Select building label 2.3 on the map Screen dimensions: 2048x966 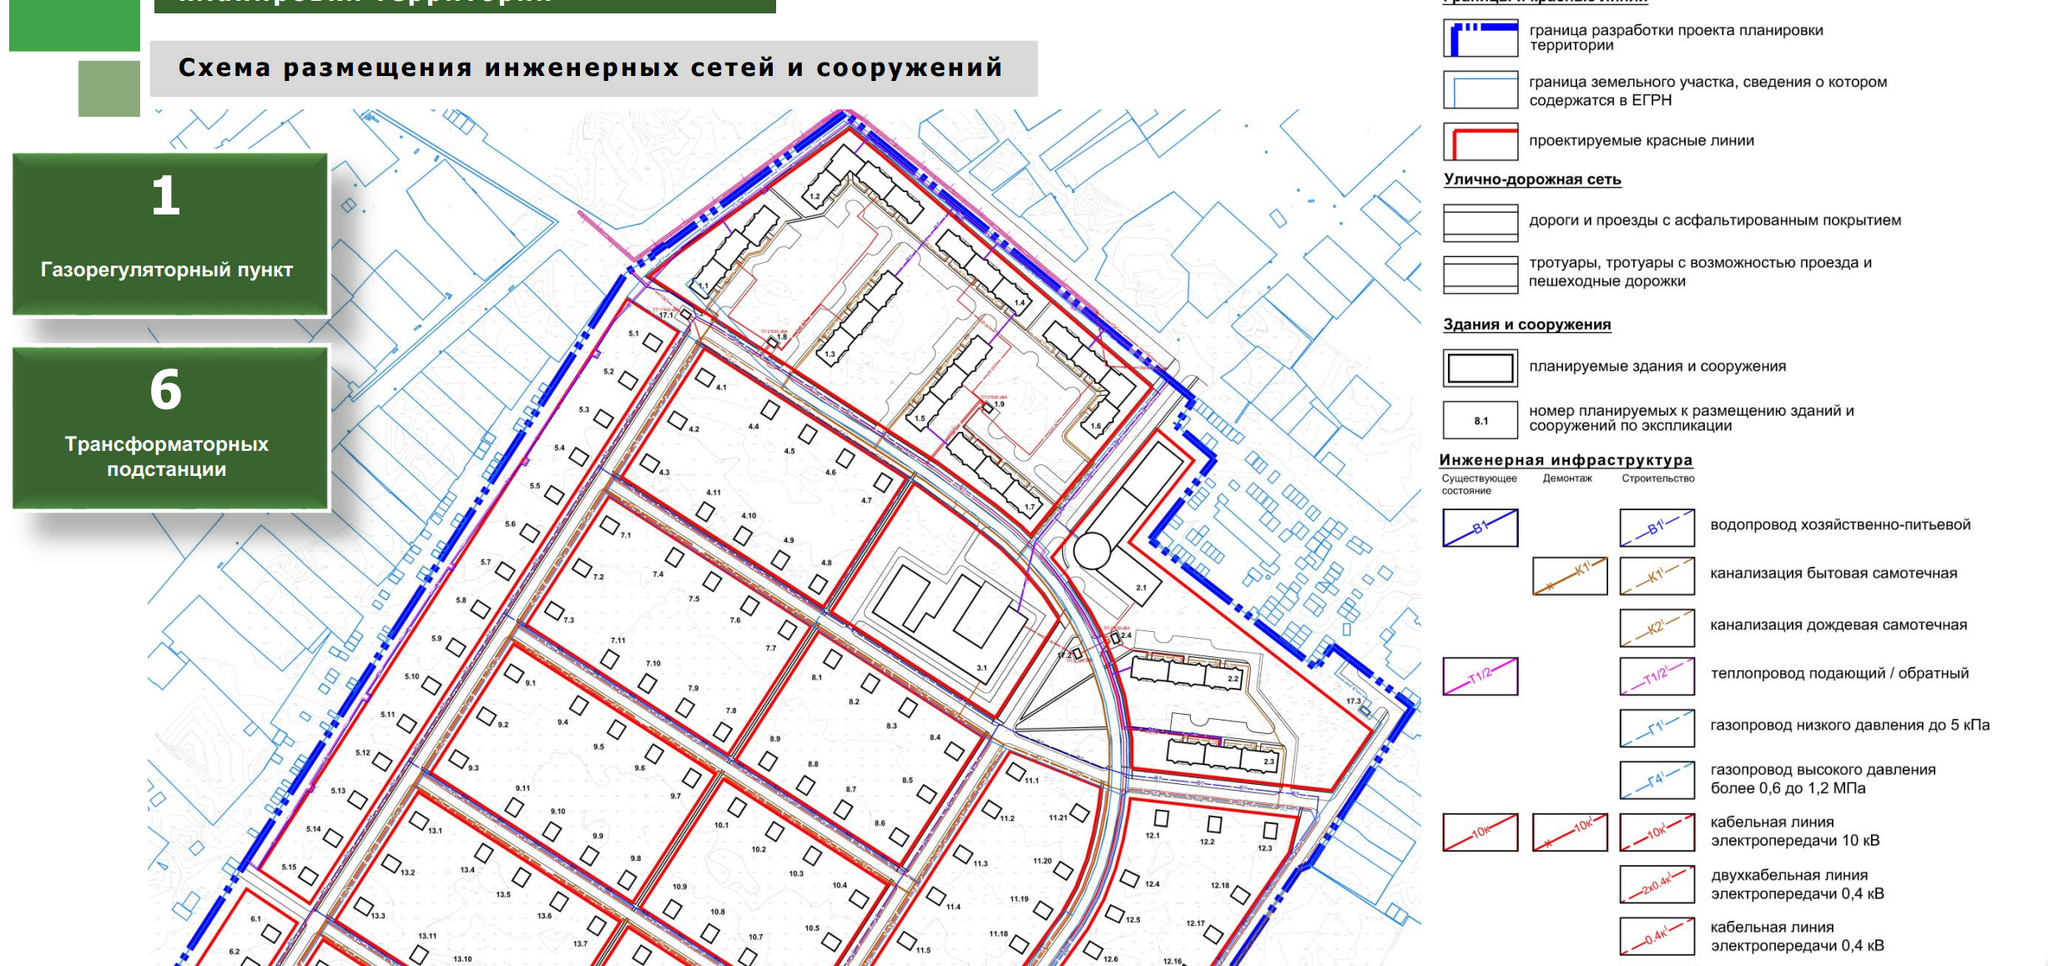(1269, 762)
